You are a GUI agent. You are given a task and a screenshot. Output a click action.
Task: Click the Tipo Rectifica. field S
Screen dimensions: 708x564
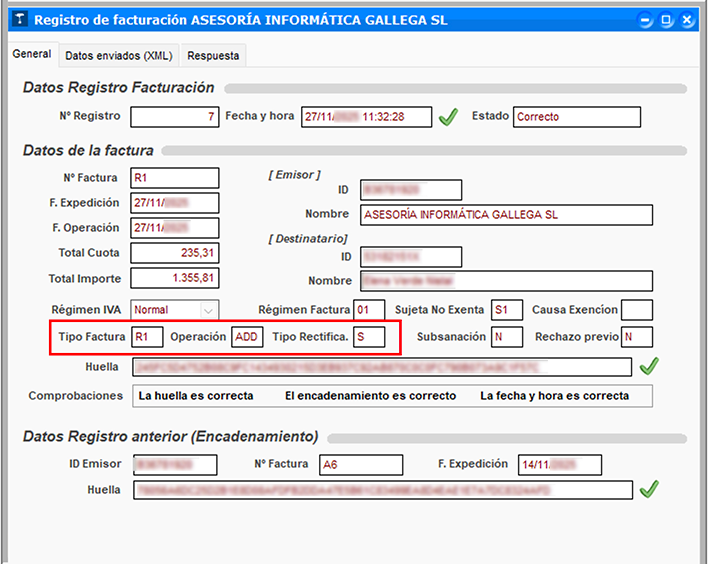pyautogui.click(x=369, y=337)
